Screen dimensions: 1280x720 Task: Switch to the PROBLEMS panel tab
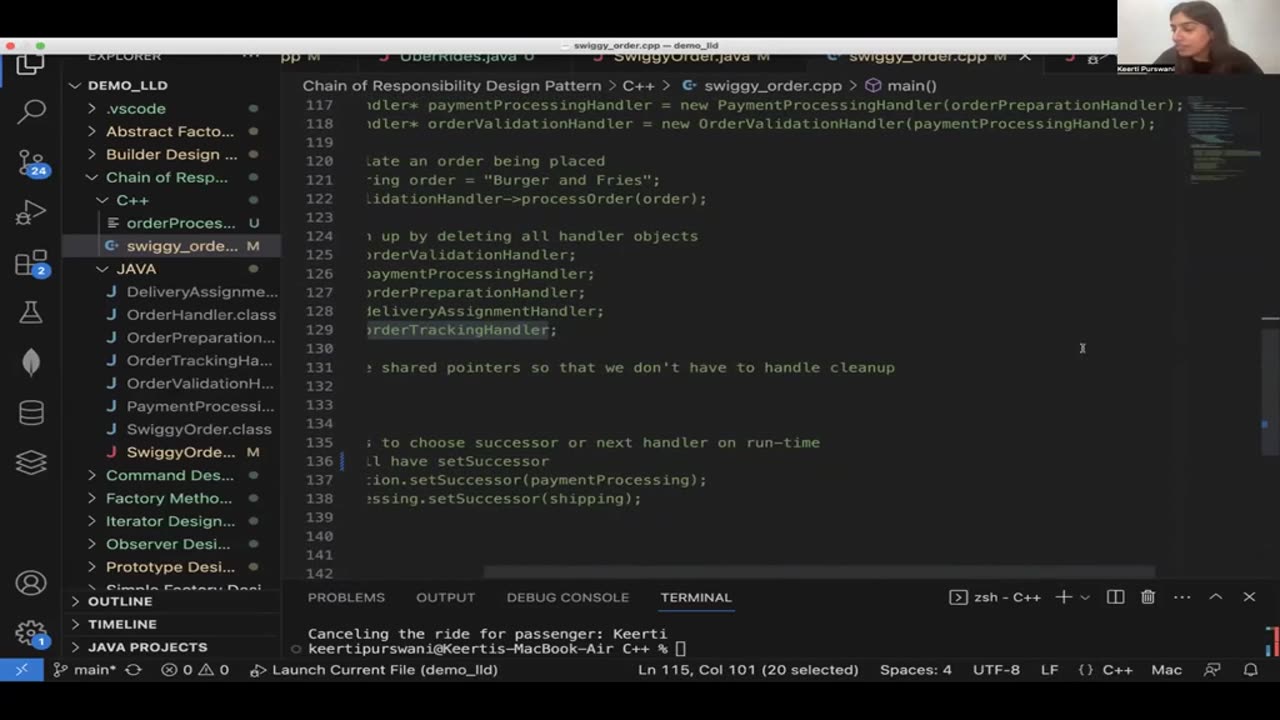click(346, 597)
